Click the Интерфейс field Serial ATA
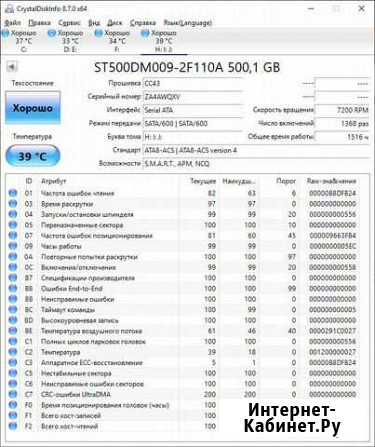Image resolution: width=375 pixels, height=447 pixels. pos(193,110)
